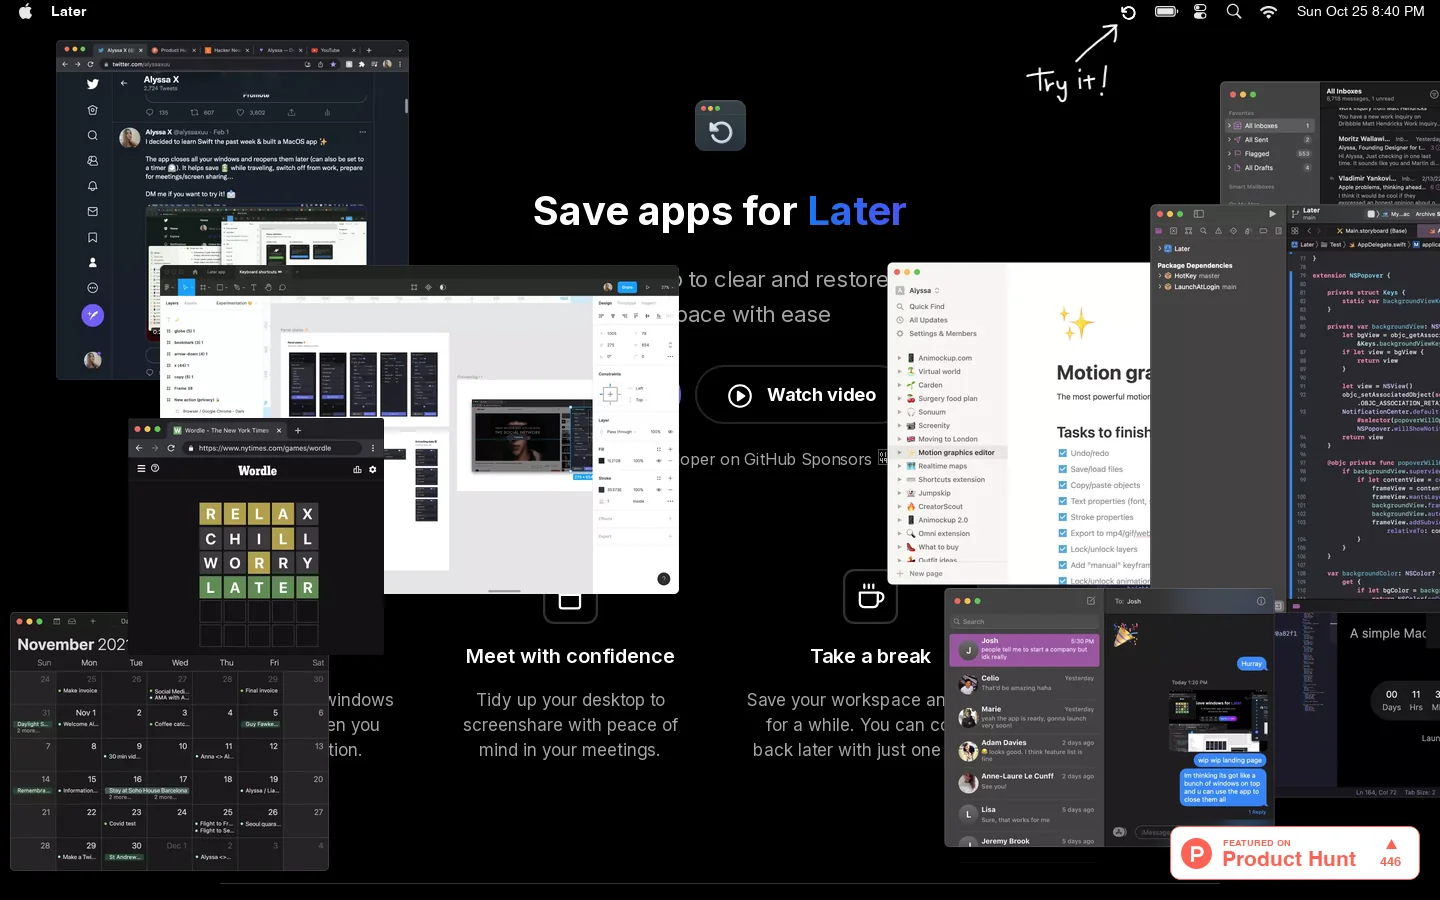Image resolution: width=1440 pixels, height=900 pixels.
Task: Uncheck the Undo/redo task checkbox
Action: click(1062, 453)
